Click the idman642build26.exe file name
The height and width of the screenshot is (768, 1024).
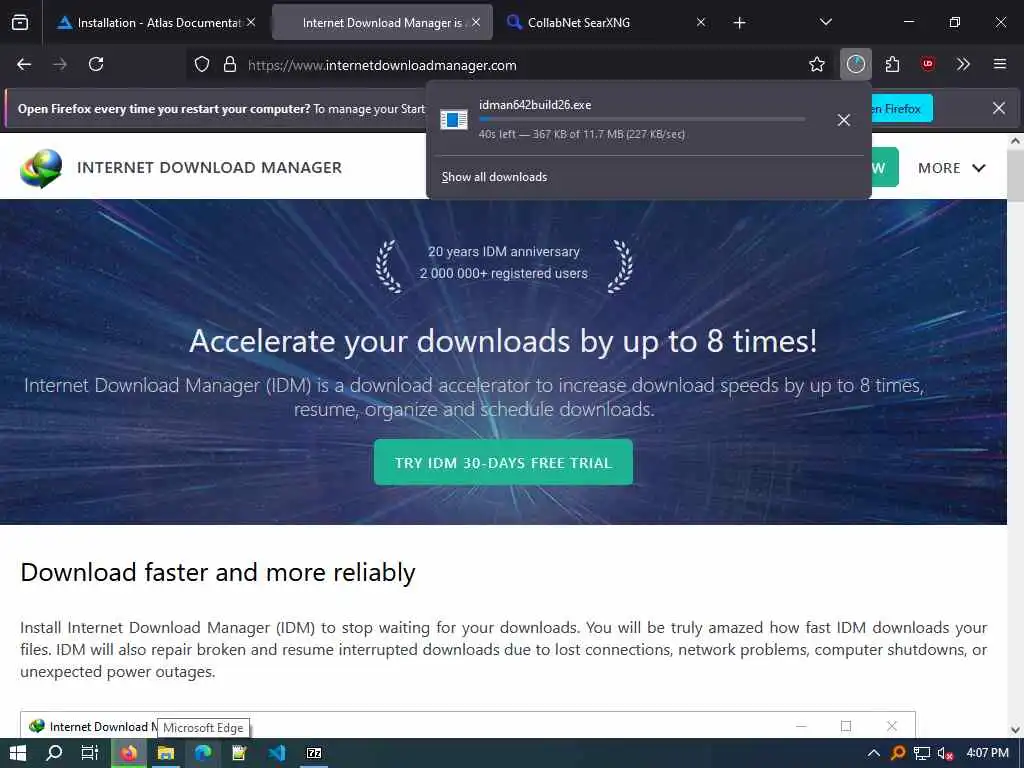(x=535, y=104)
